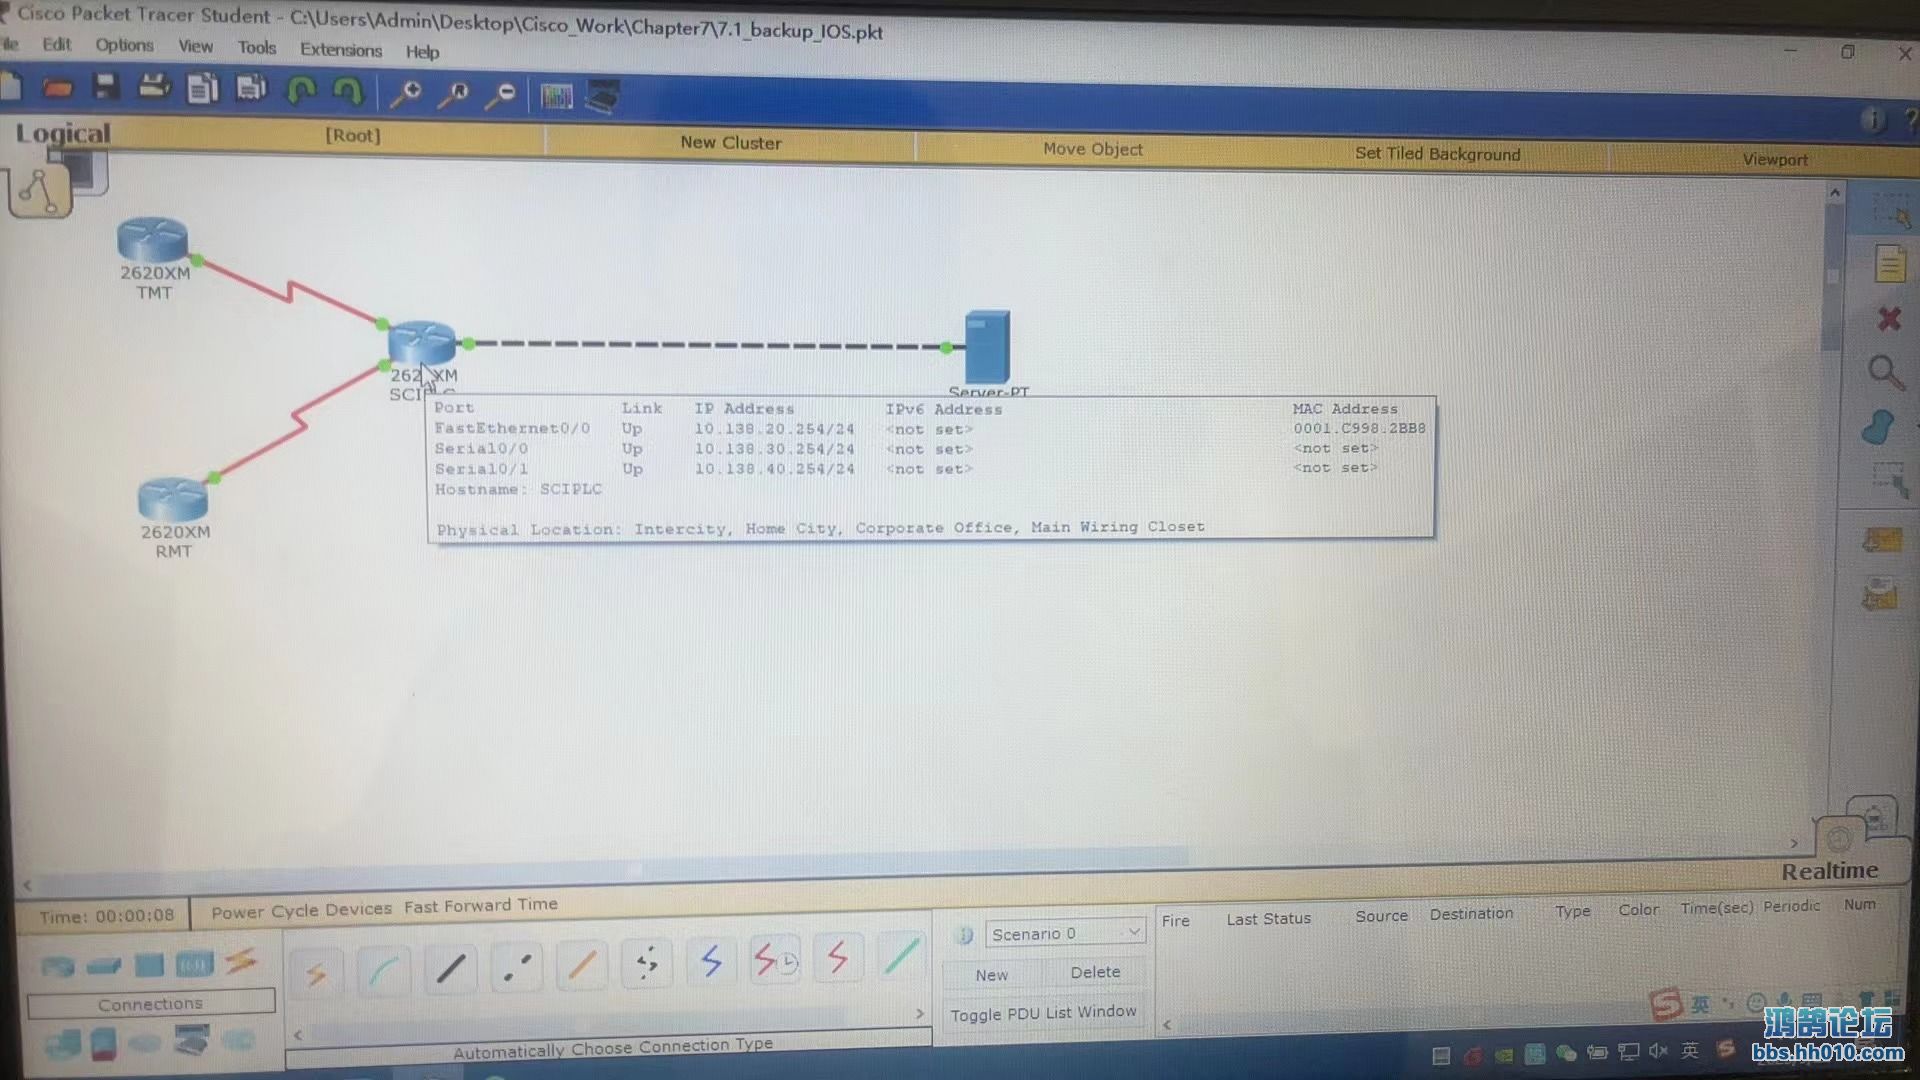Select the Place Note tool
The image size is (1920, 1080).
pos(1889,264)
